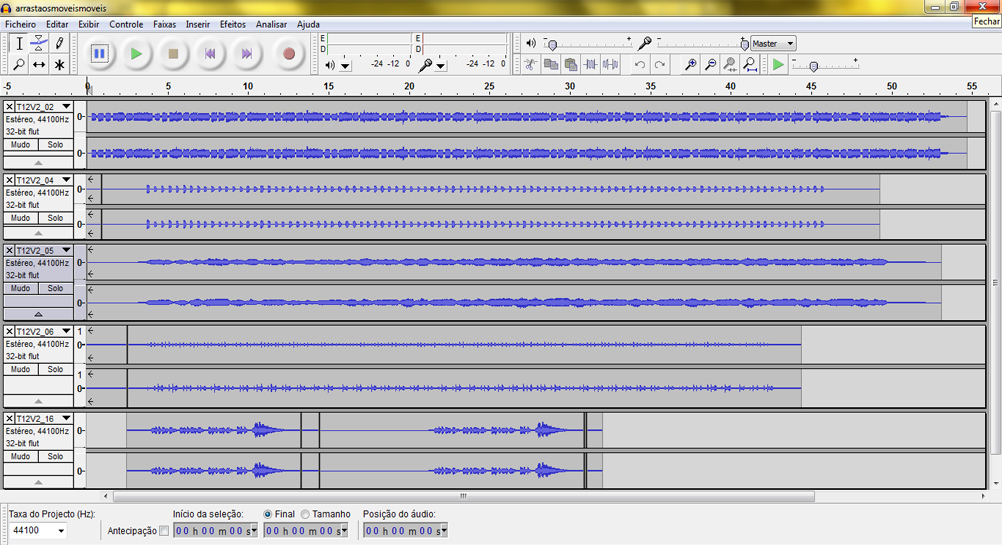Click the Undo arrow icon

(x=640, y=65)
